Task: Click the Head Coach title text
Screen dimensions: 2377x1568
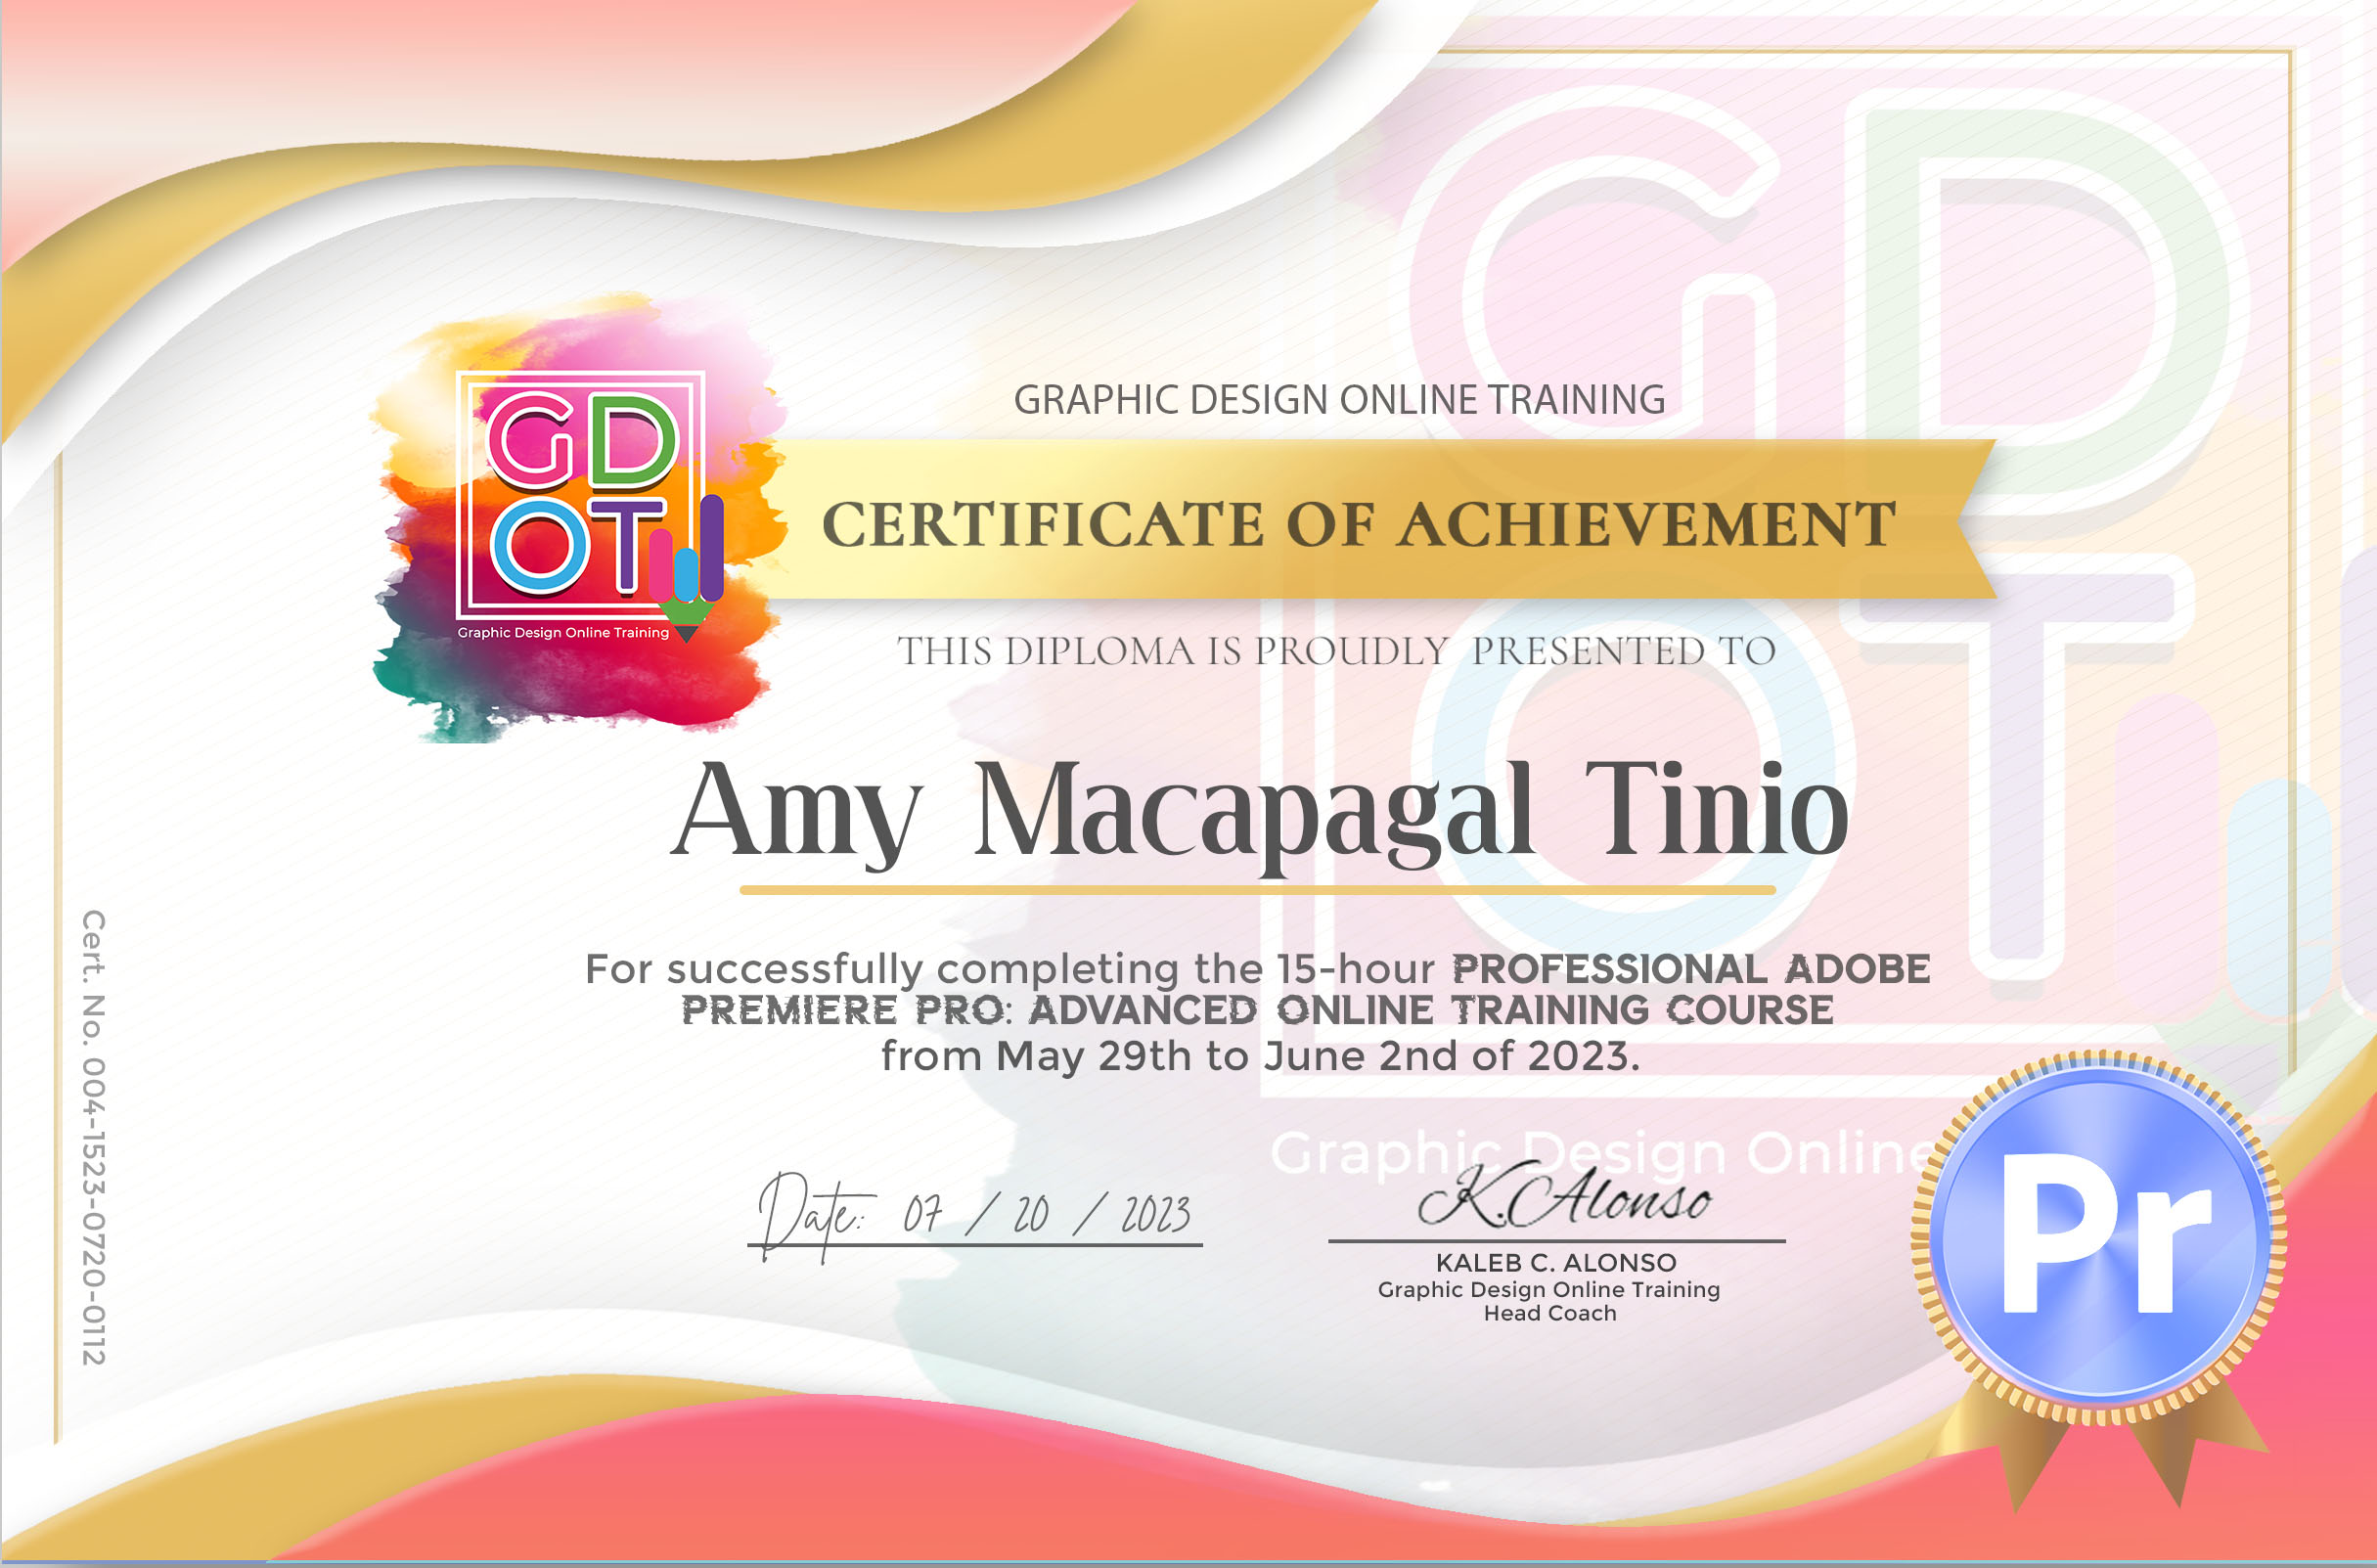Action: click(1549, 1314)
